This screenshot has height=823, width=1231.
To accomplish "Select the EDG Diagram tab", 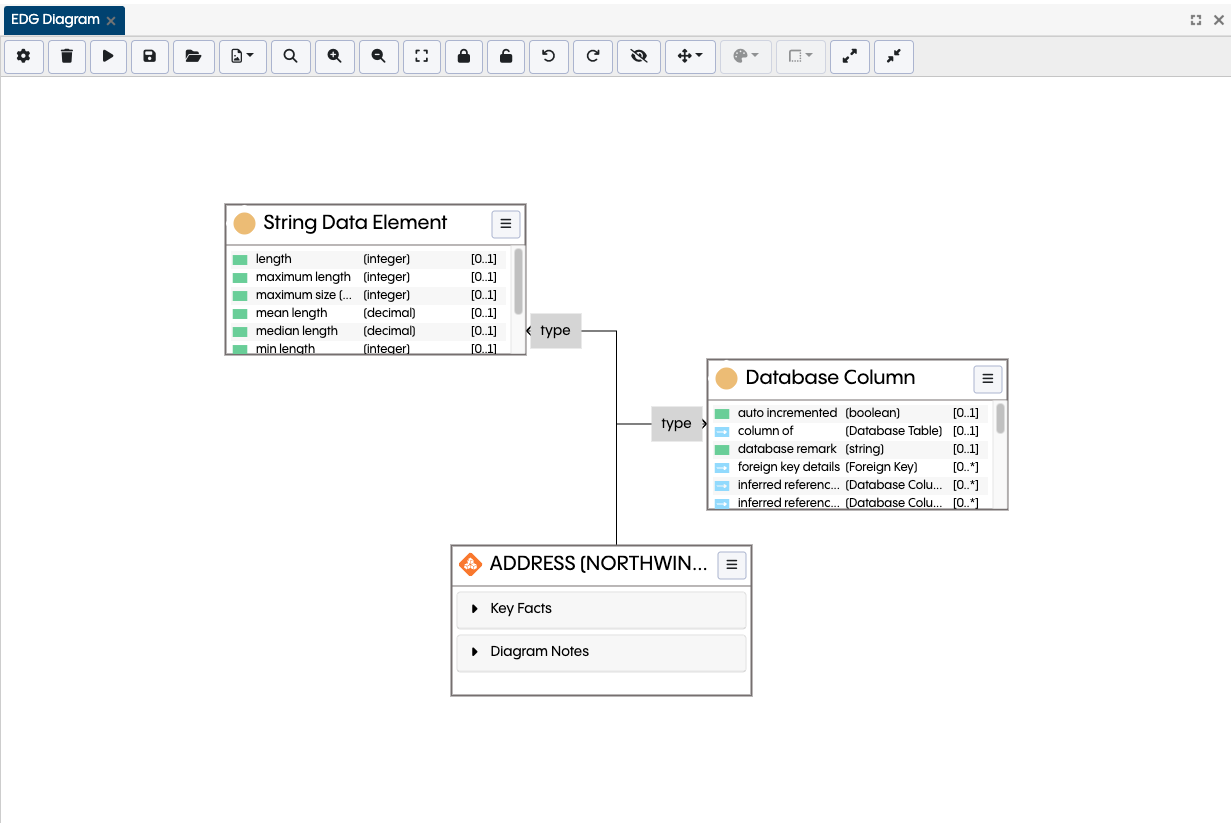I will (56, 20).
